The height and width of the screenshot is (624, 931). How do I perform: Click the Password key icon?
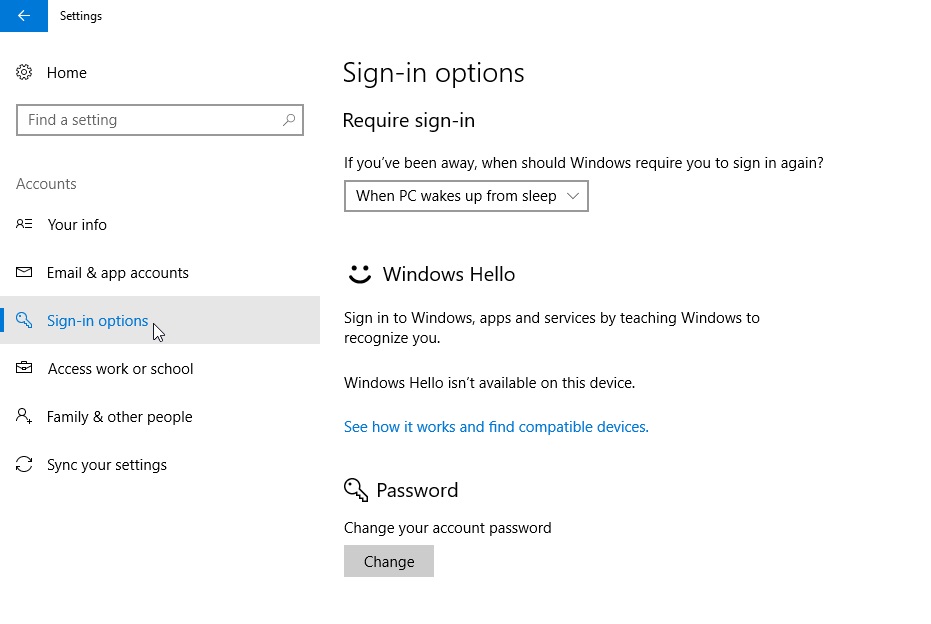click(x=356, y=489)
